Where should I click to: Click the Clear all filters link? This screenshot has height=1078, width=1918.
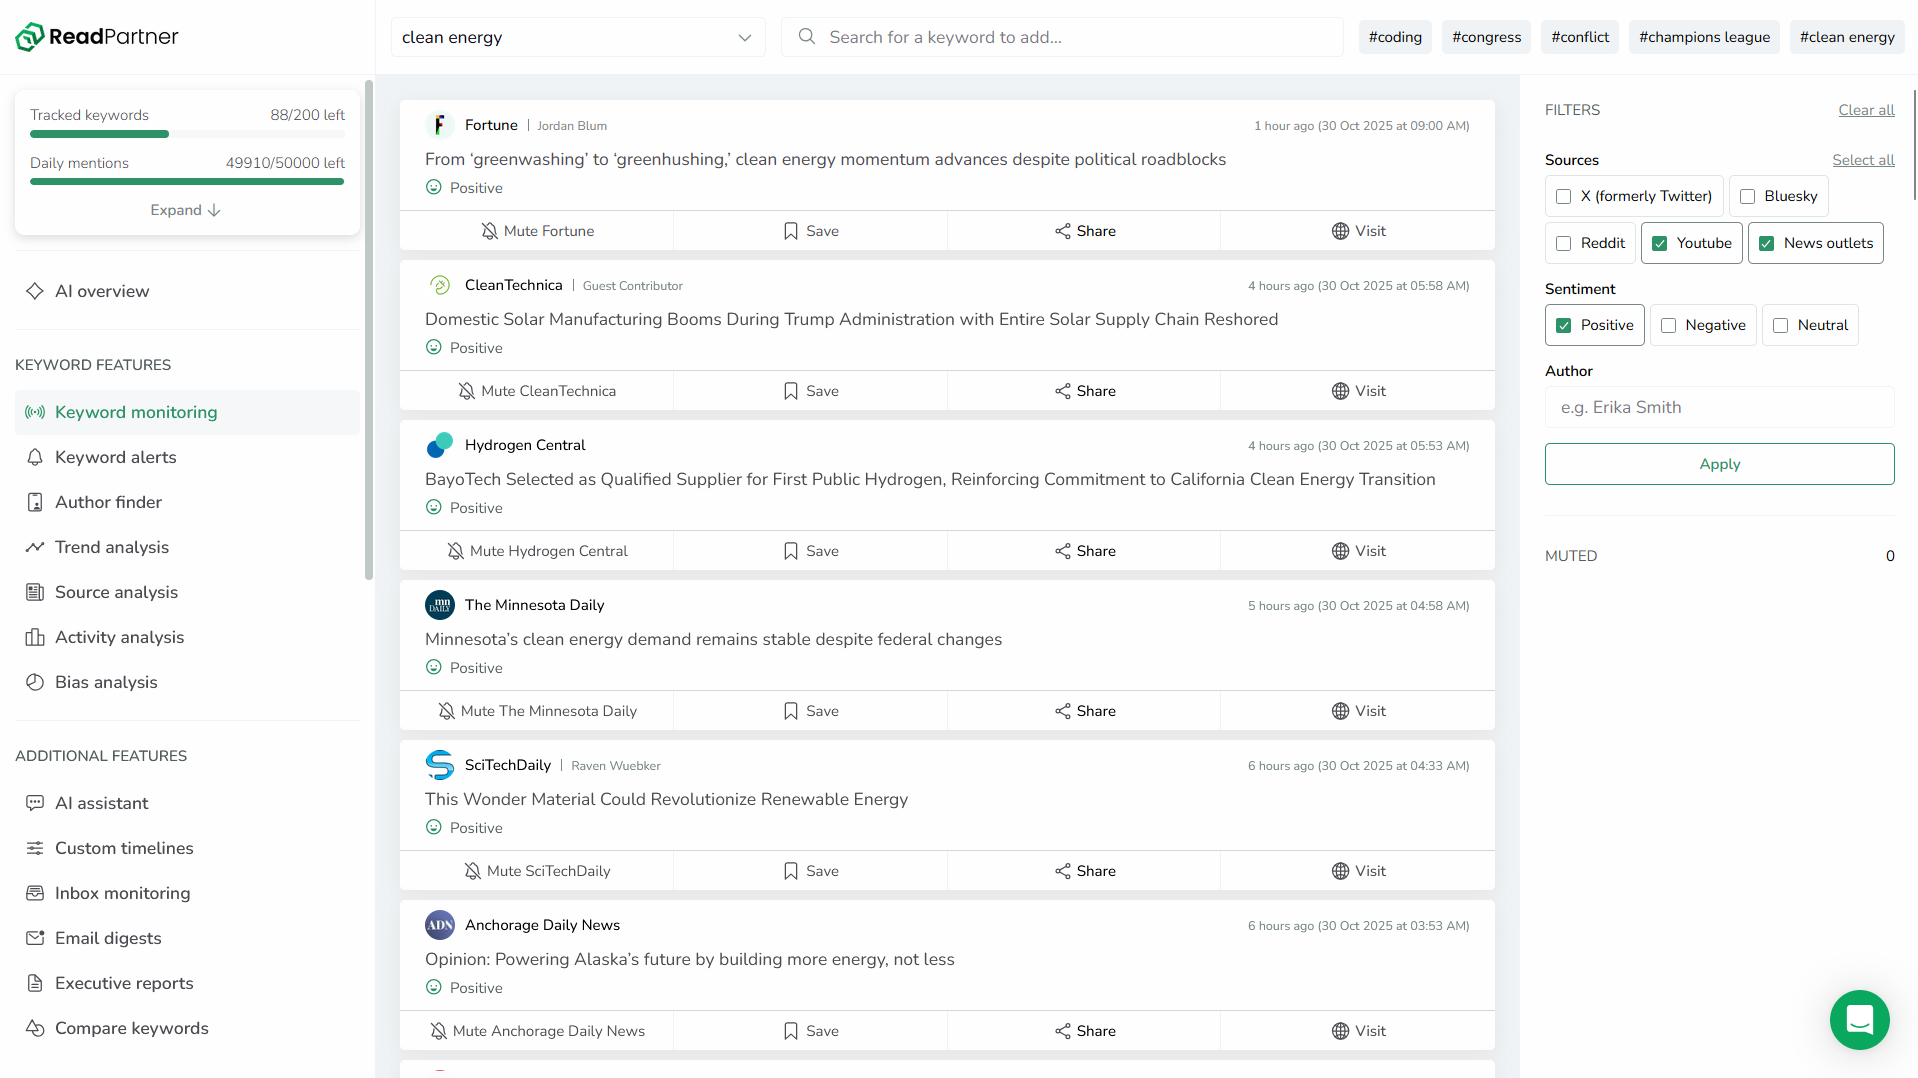[1866, 110]
